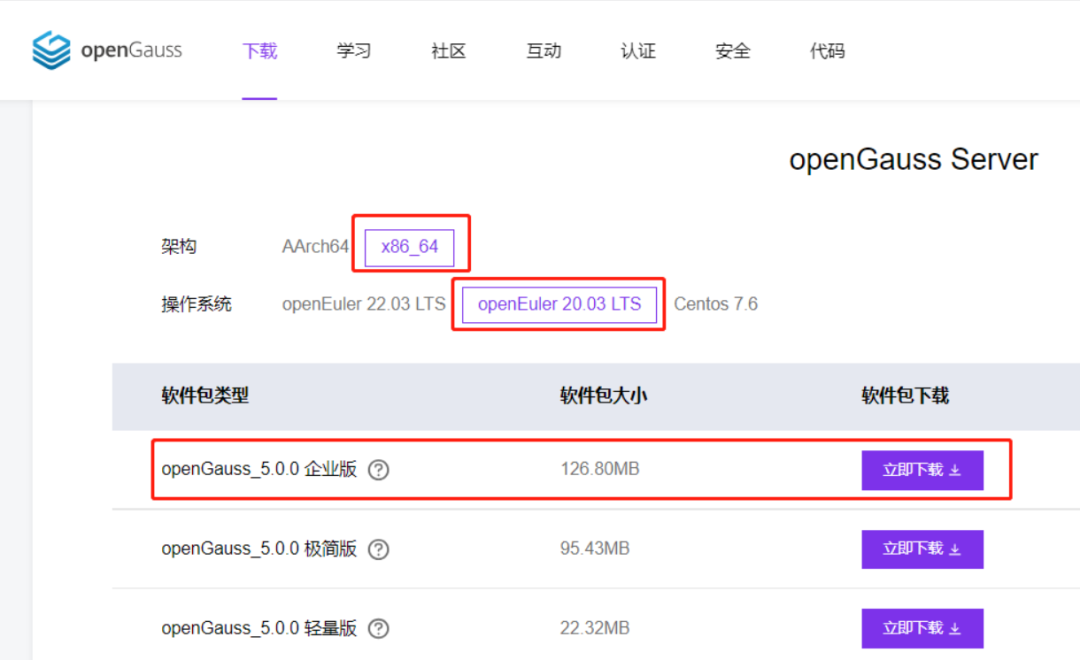Select the AArch64 architecture option

pyautogui.click(x=315, y=247)
